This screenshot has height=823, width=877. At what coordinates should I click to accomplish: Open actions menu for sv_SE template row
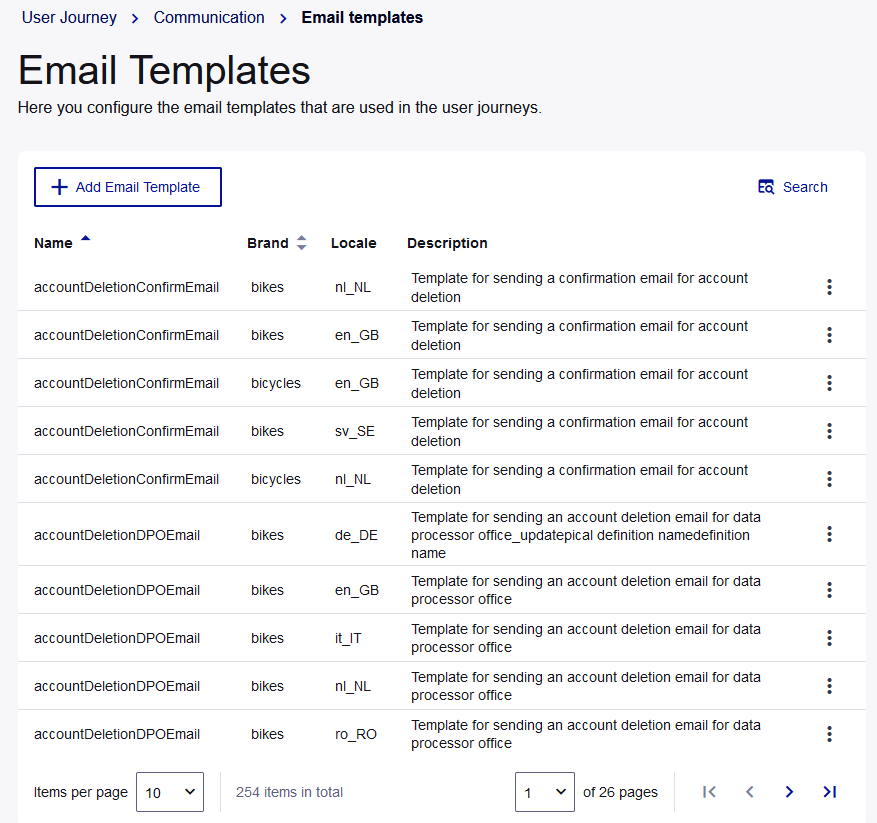829,431
